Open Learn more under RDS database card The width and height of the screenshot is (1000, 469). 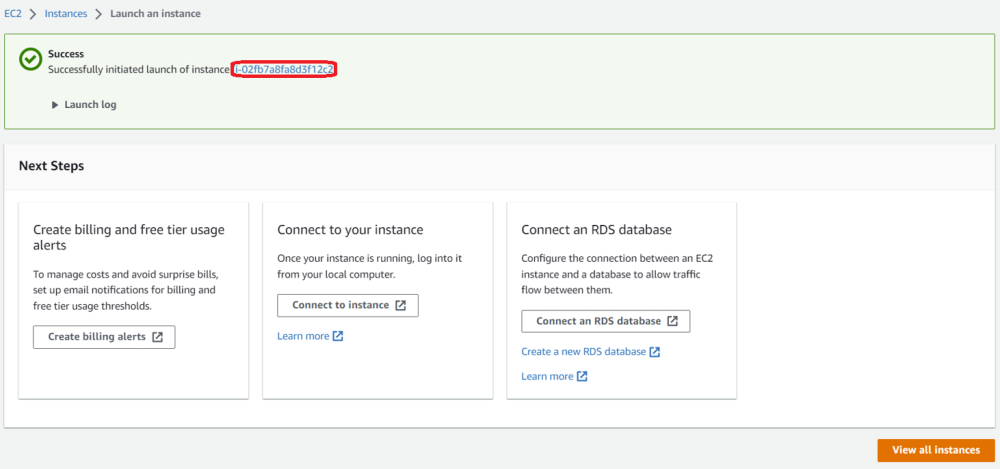(547, 376)
